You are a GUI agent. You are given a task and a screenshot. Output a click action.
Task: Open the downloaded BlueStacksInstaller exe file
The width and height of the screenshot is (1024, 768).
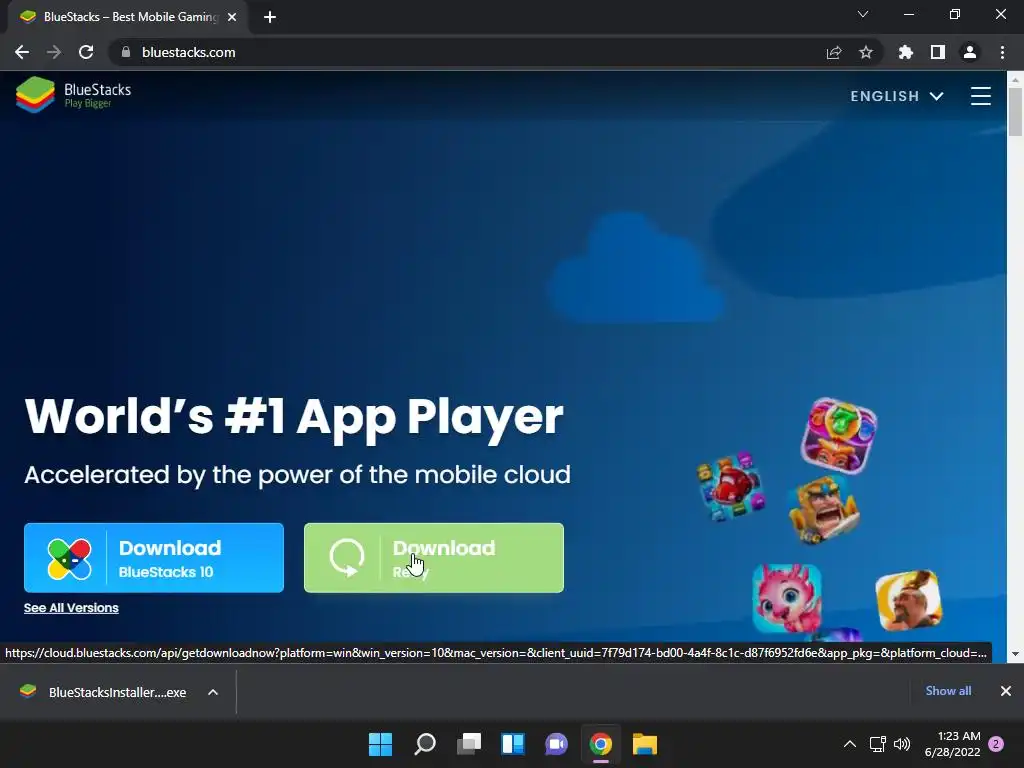point(104,692)
